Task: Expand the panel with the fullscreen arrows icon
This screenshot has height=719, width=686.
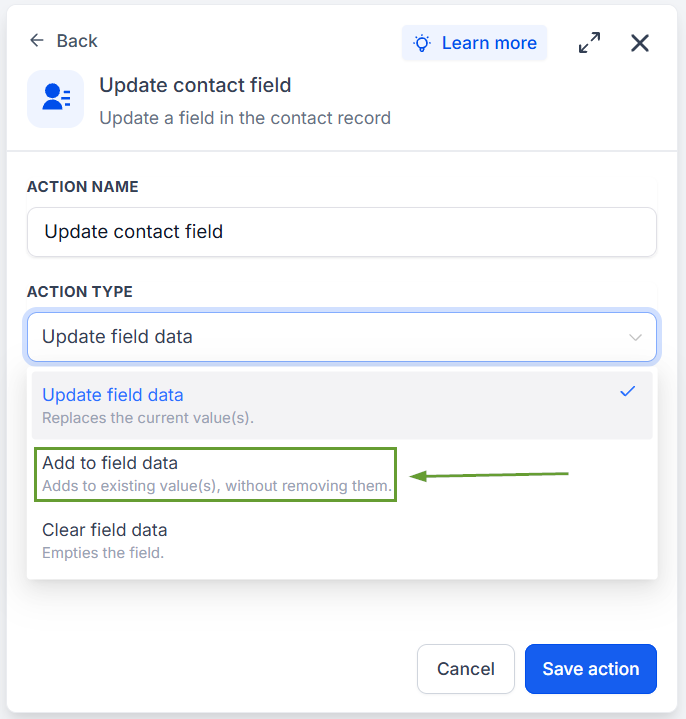Action: [589, 43]
